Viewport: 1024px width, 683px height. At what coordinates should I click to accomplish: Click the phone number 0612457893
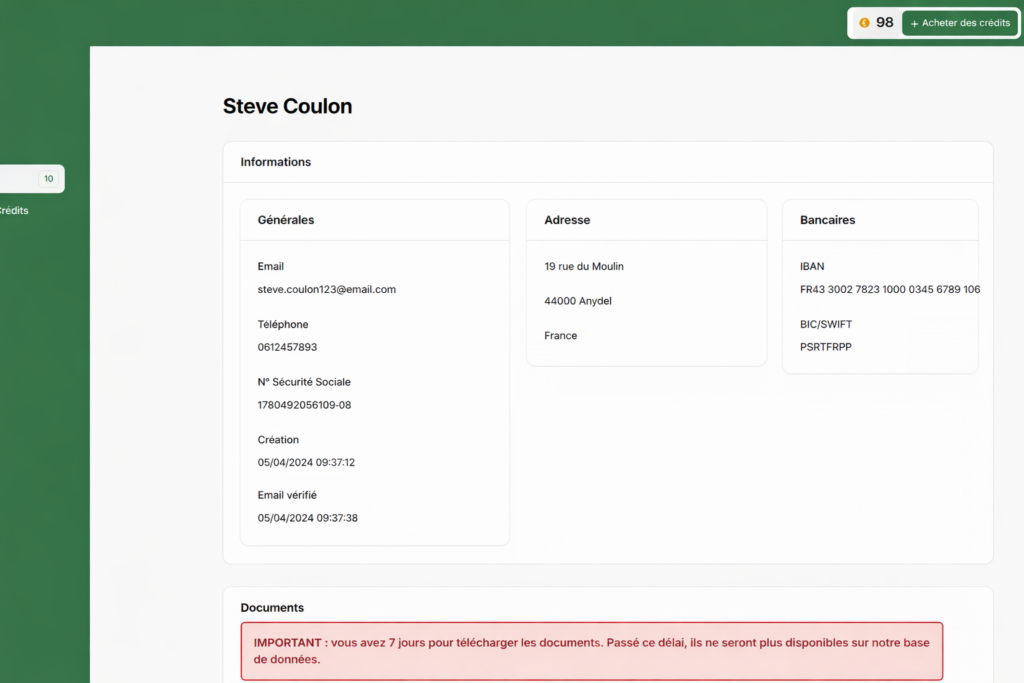tap(287, 347)
